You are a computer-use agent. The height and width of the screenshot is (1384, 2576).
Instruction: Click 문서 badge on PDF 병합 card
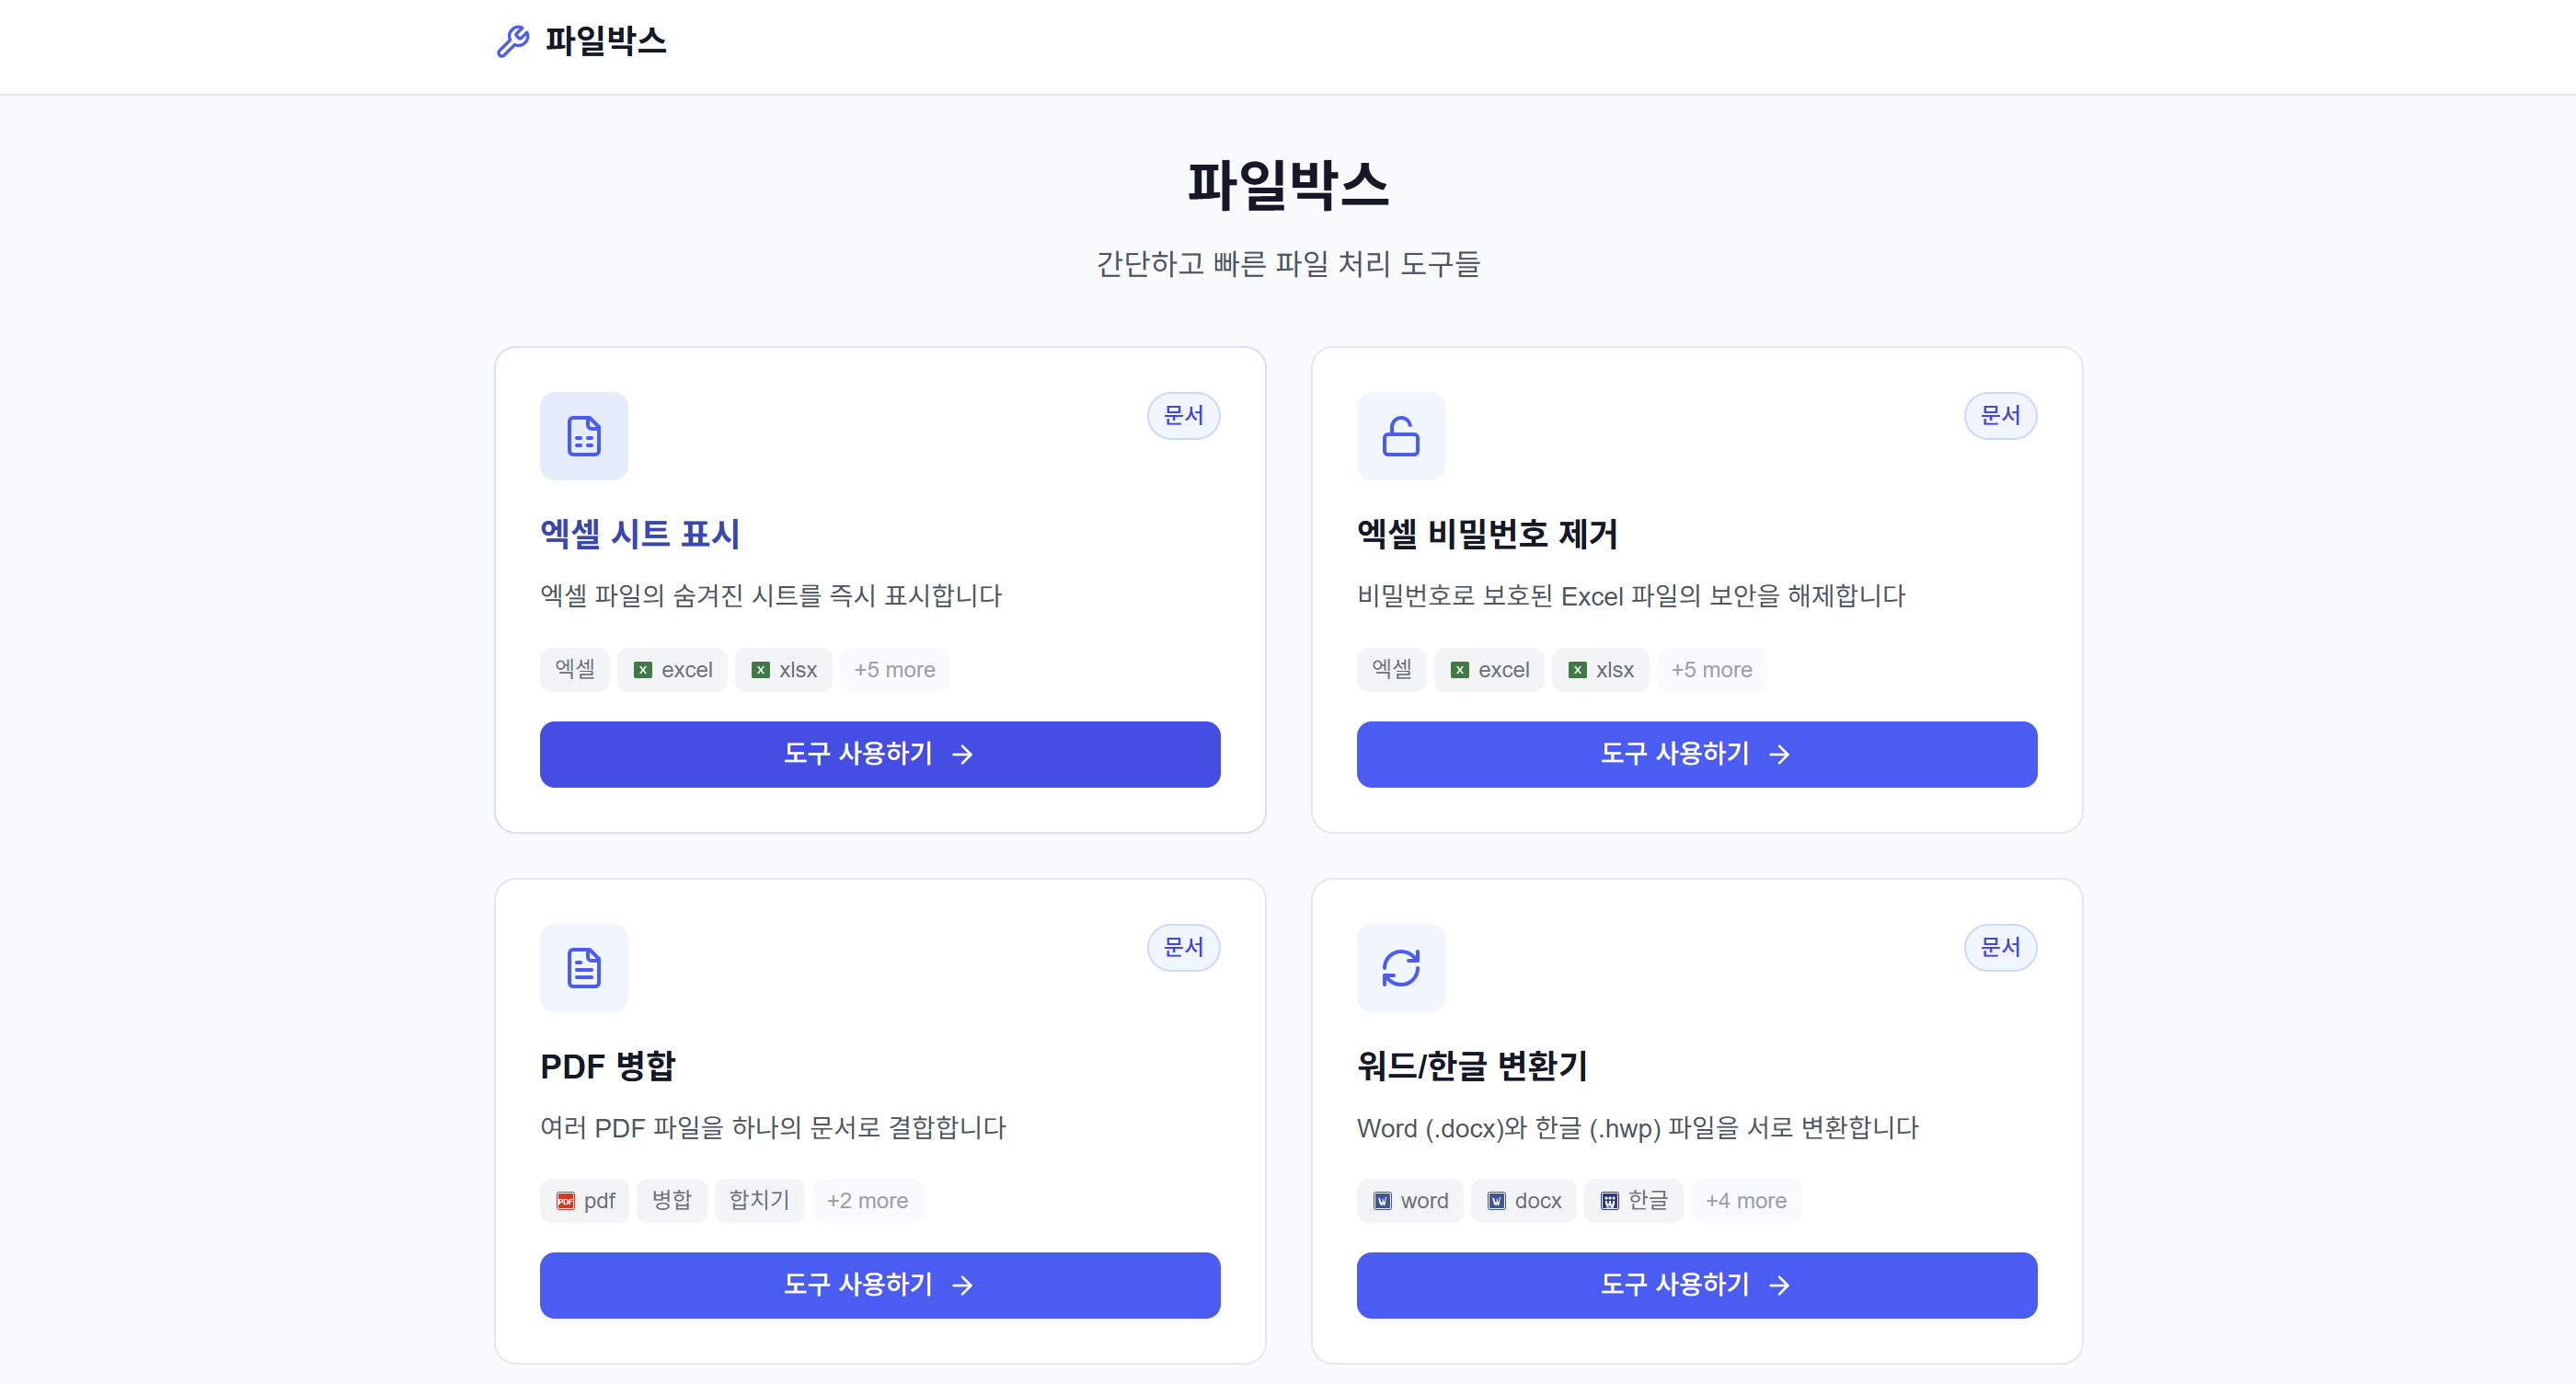point(1184,948)
